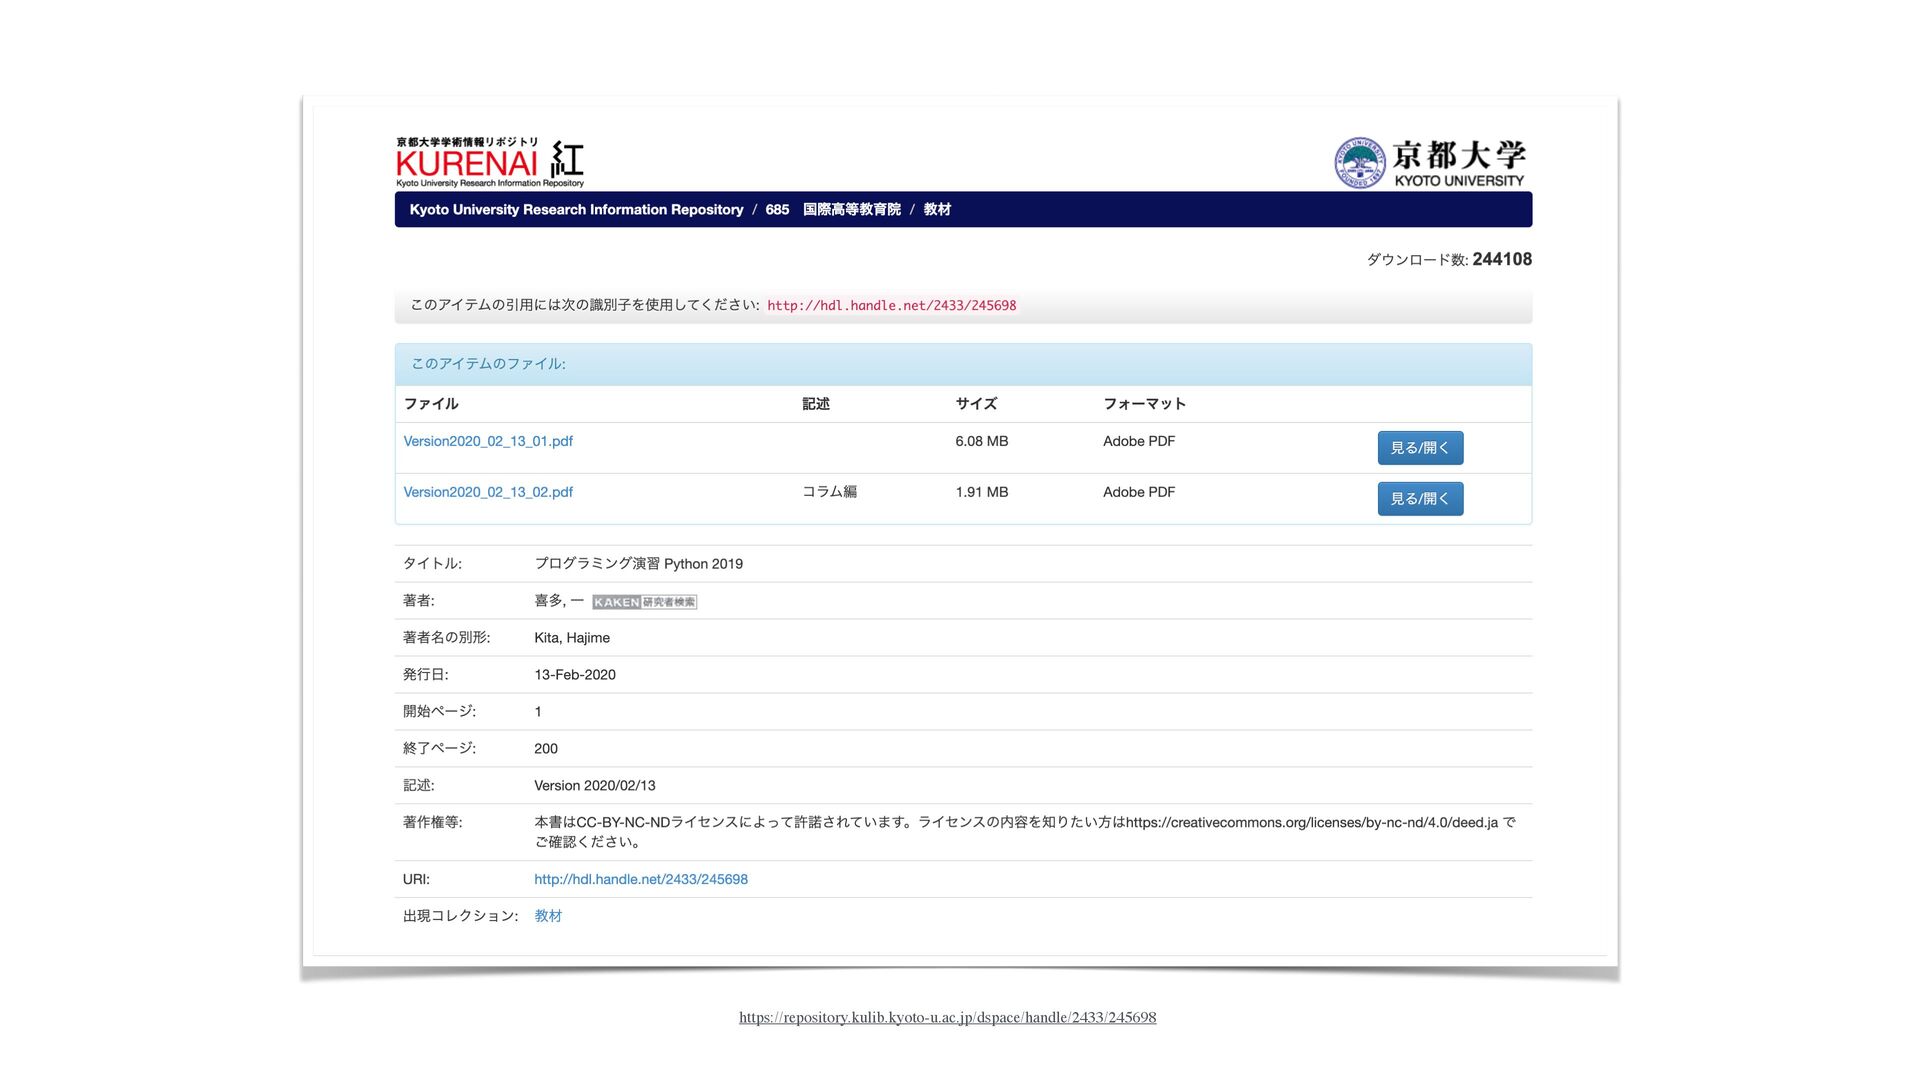Open the KAKEN researcher search badge
The image size is (1920, 1080).
pos(644,602)
